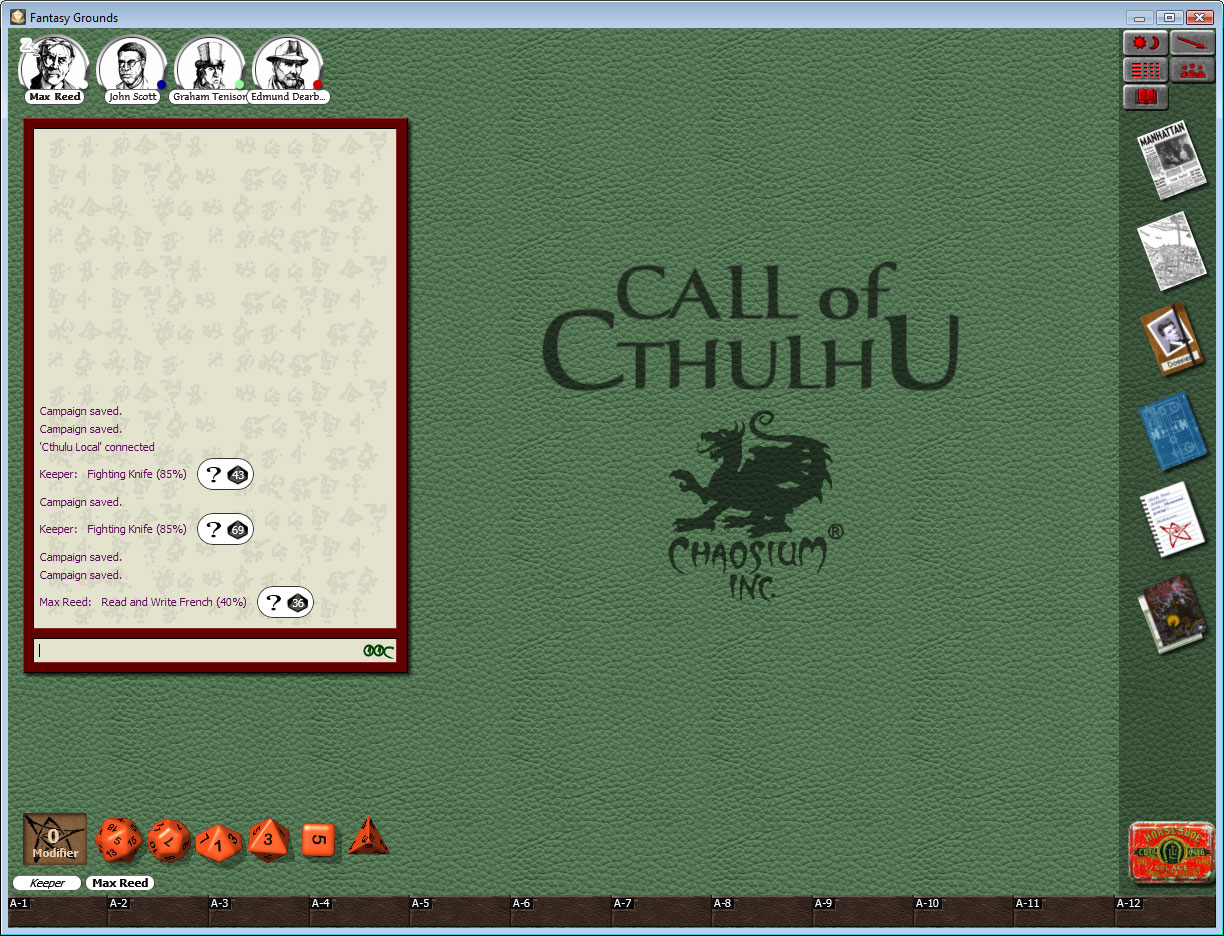Open the Manhattan newspaper shortcut

pos(1172,163)
